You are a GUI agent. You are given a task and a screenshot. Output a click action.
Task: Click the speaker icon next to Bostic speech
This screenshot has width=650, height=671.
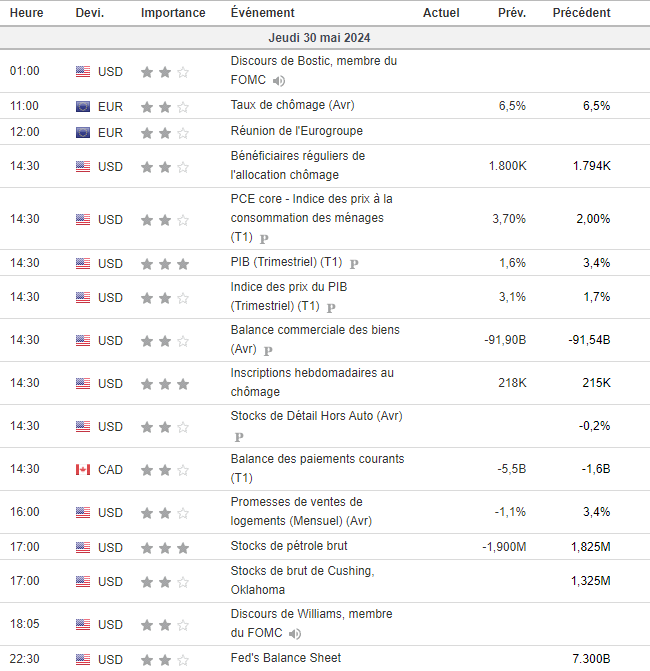coord(279,81)
